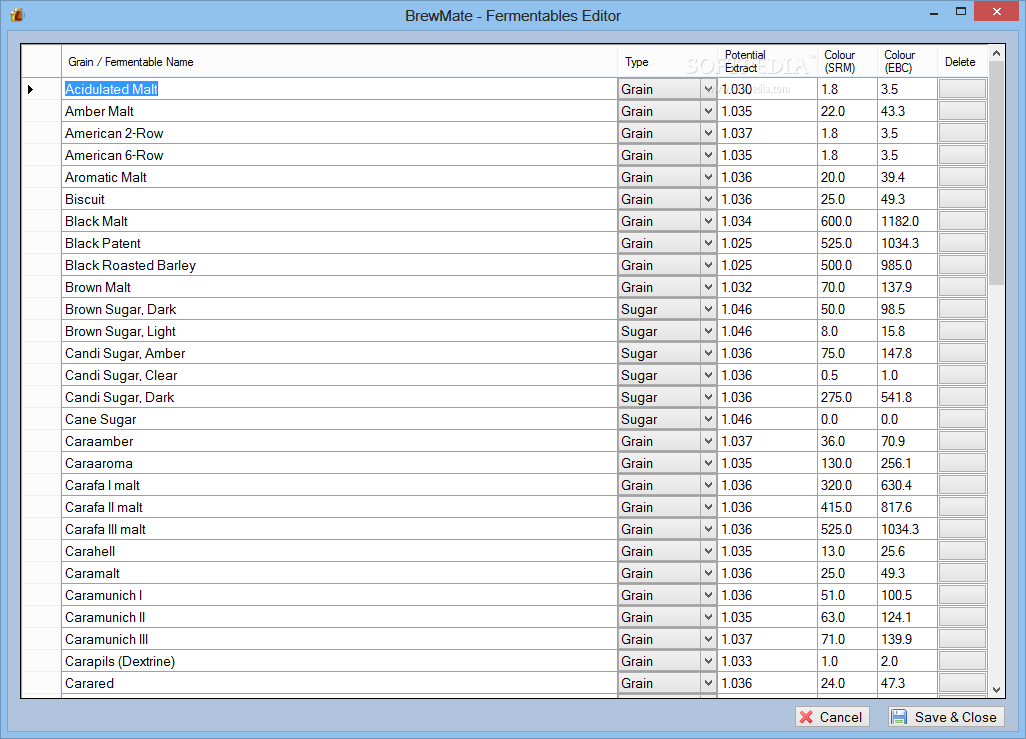This screenshot has width=1026, height=739.
Task: Select the American 2-Row name cell
Action: point(339,134)
